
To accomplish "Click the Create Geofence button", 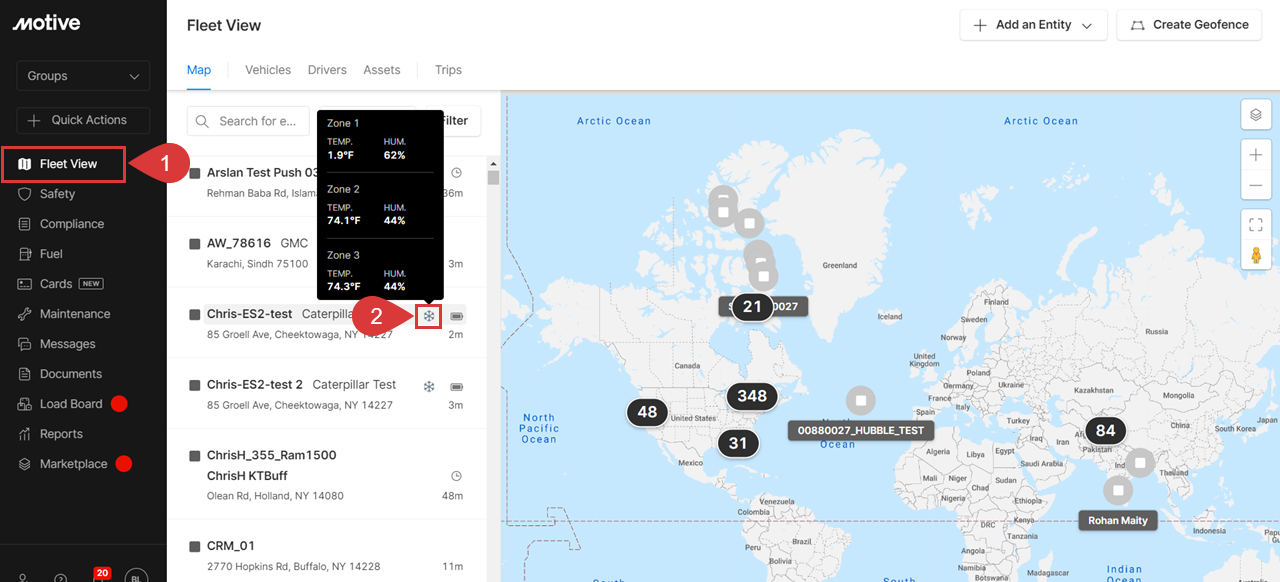I will coord(1189,25).
